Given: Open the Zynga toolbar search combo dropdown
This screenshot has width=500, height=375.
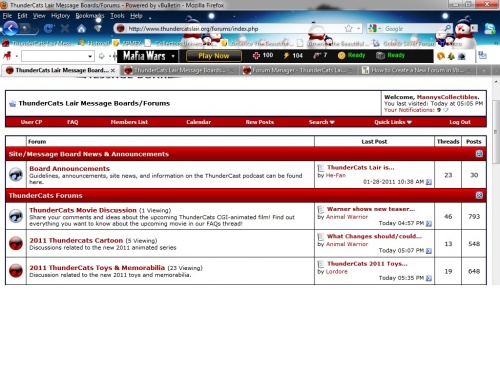Looking at the screenshot, I should pos(90,56).
